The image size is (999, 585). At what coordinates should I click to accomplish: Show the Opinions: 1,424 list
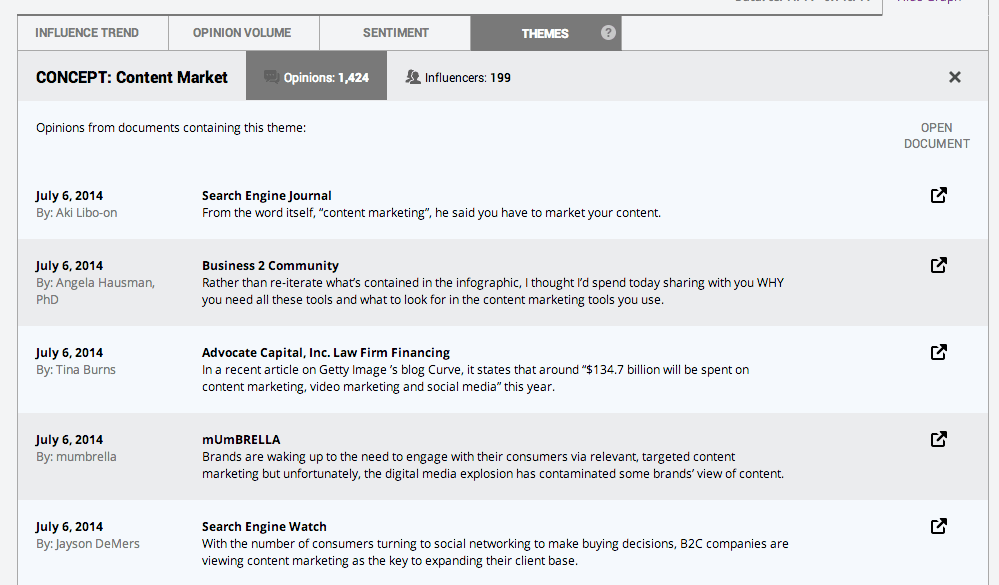pyautogui.click(x=316, y=77)
